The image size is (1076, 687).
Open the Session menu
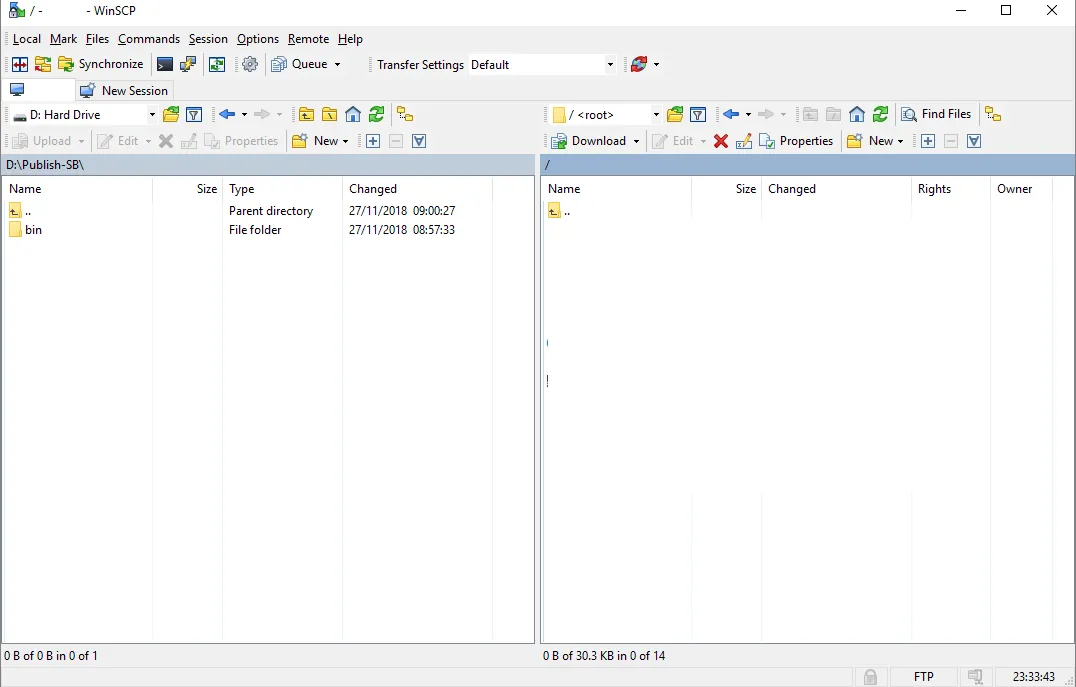coord(208,39)
